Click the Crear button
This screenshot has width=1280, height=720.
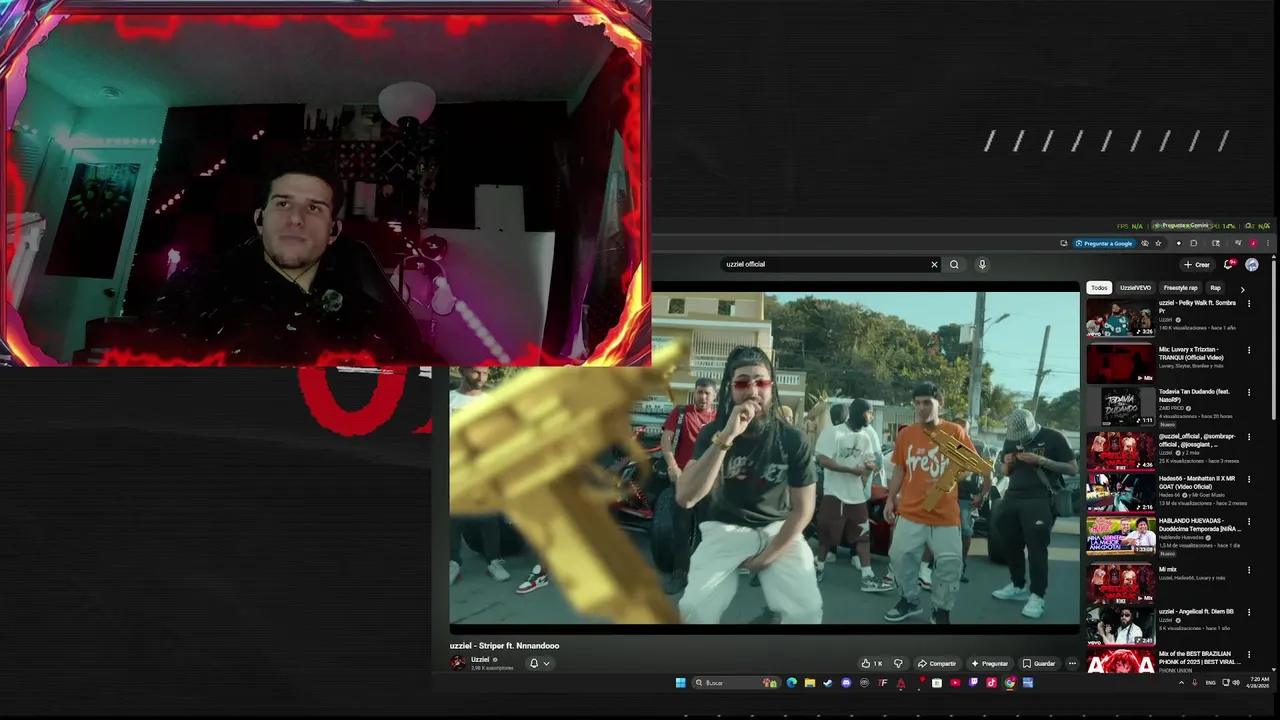click(x=1197, y=264)
